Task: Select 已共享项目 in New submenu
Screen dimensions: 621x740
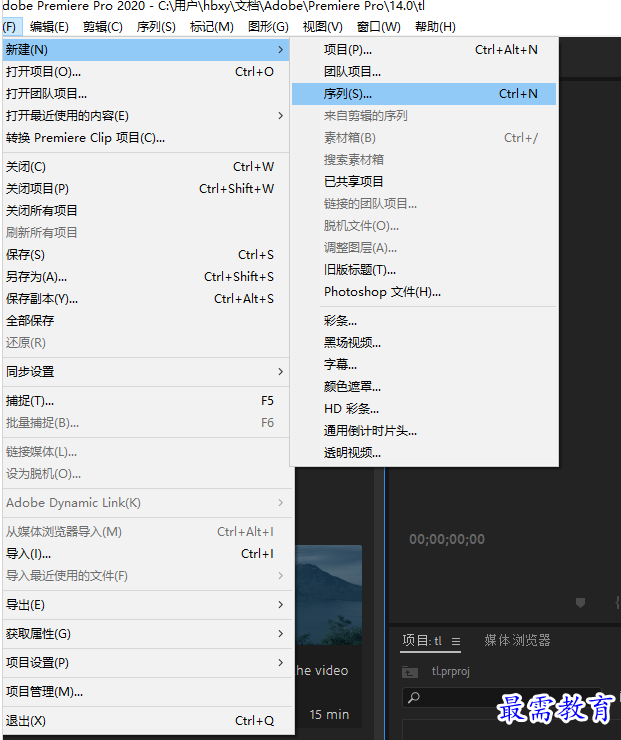Action: tap(424, 182)
